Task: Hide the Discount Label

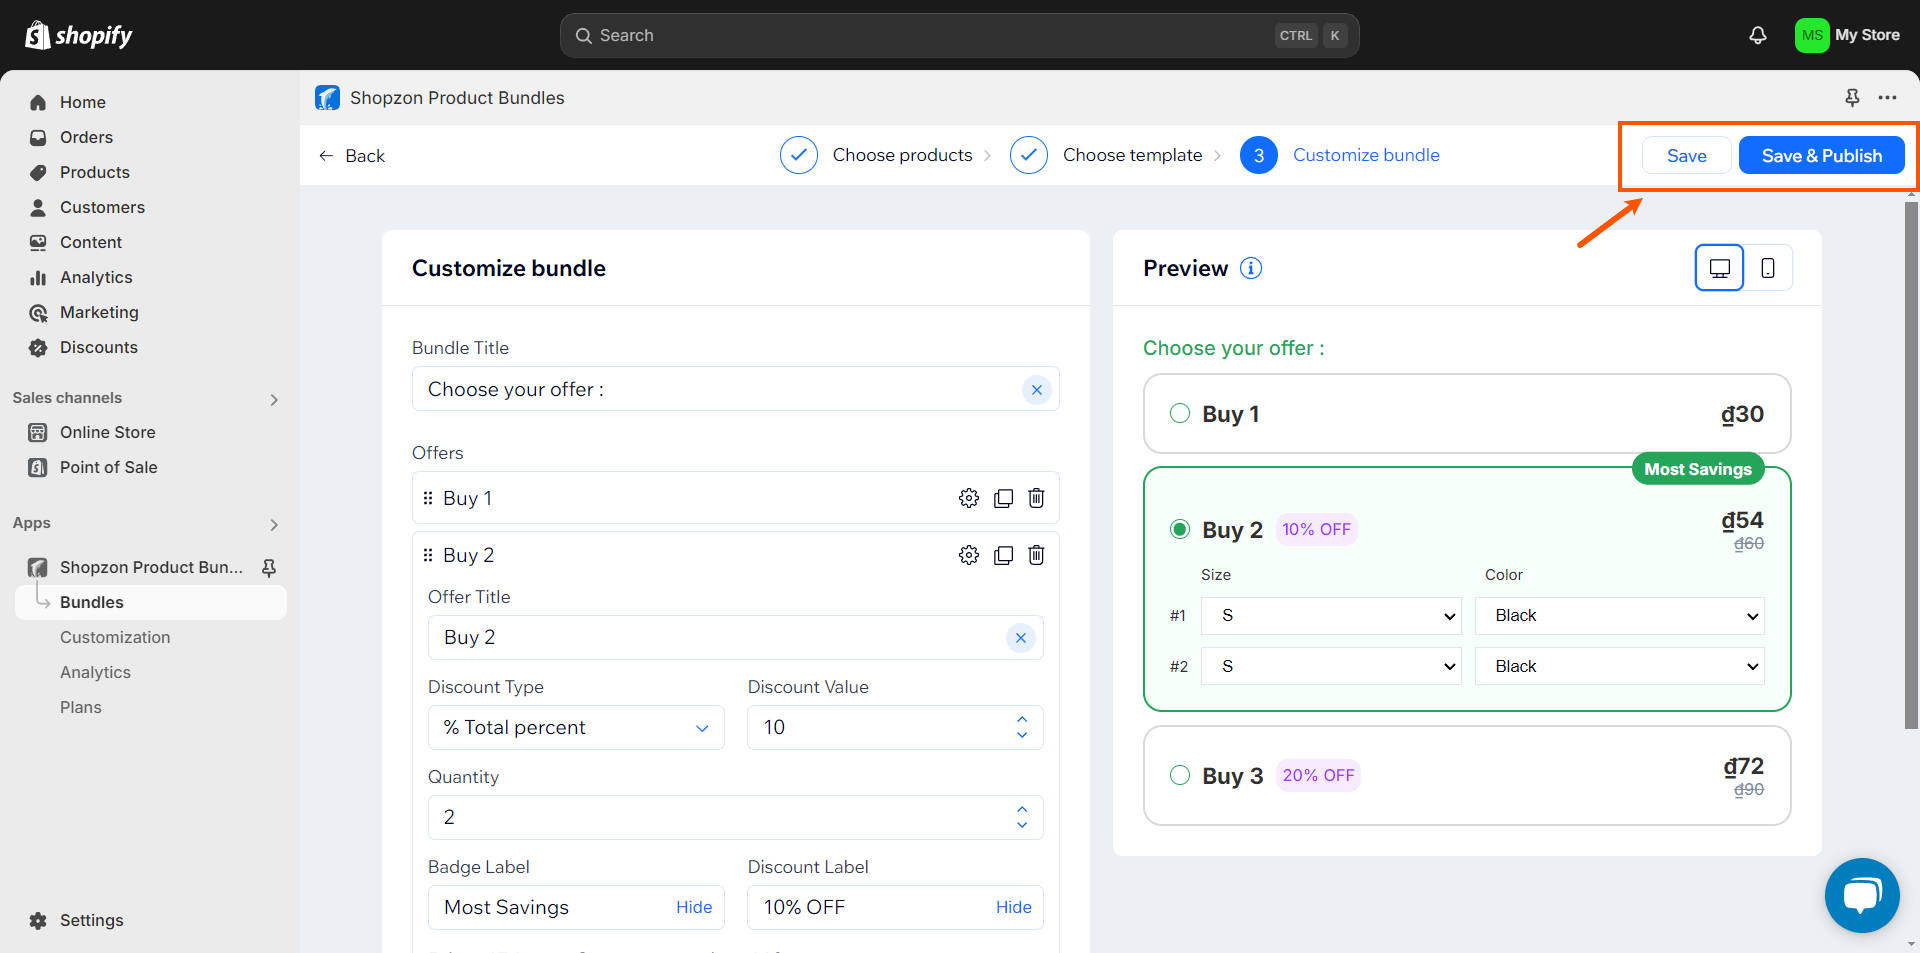Action: point(1013,907)
